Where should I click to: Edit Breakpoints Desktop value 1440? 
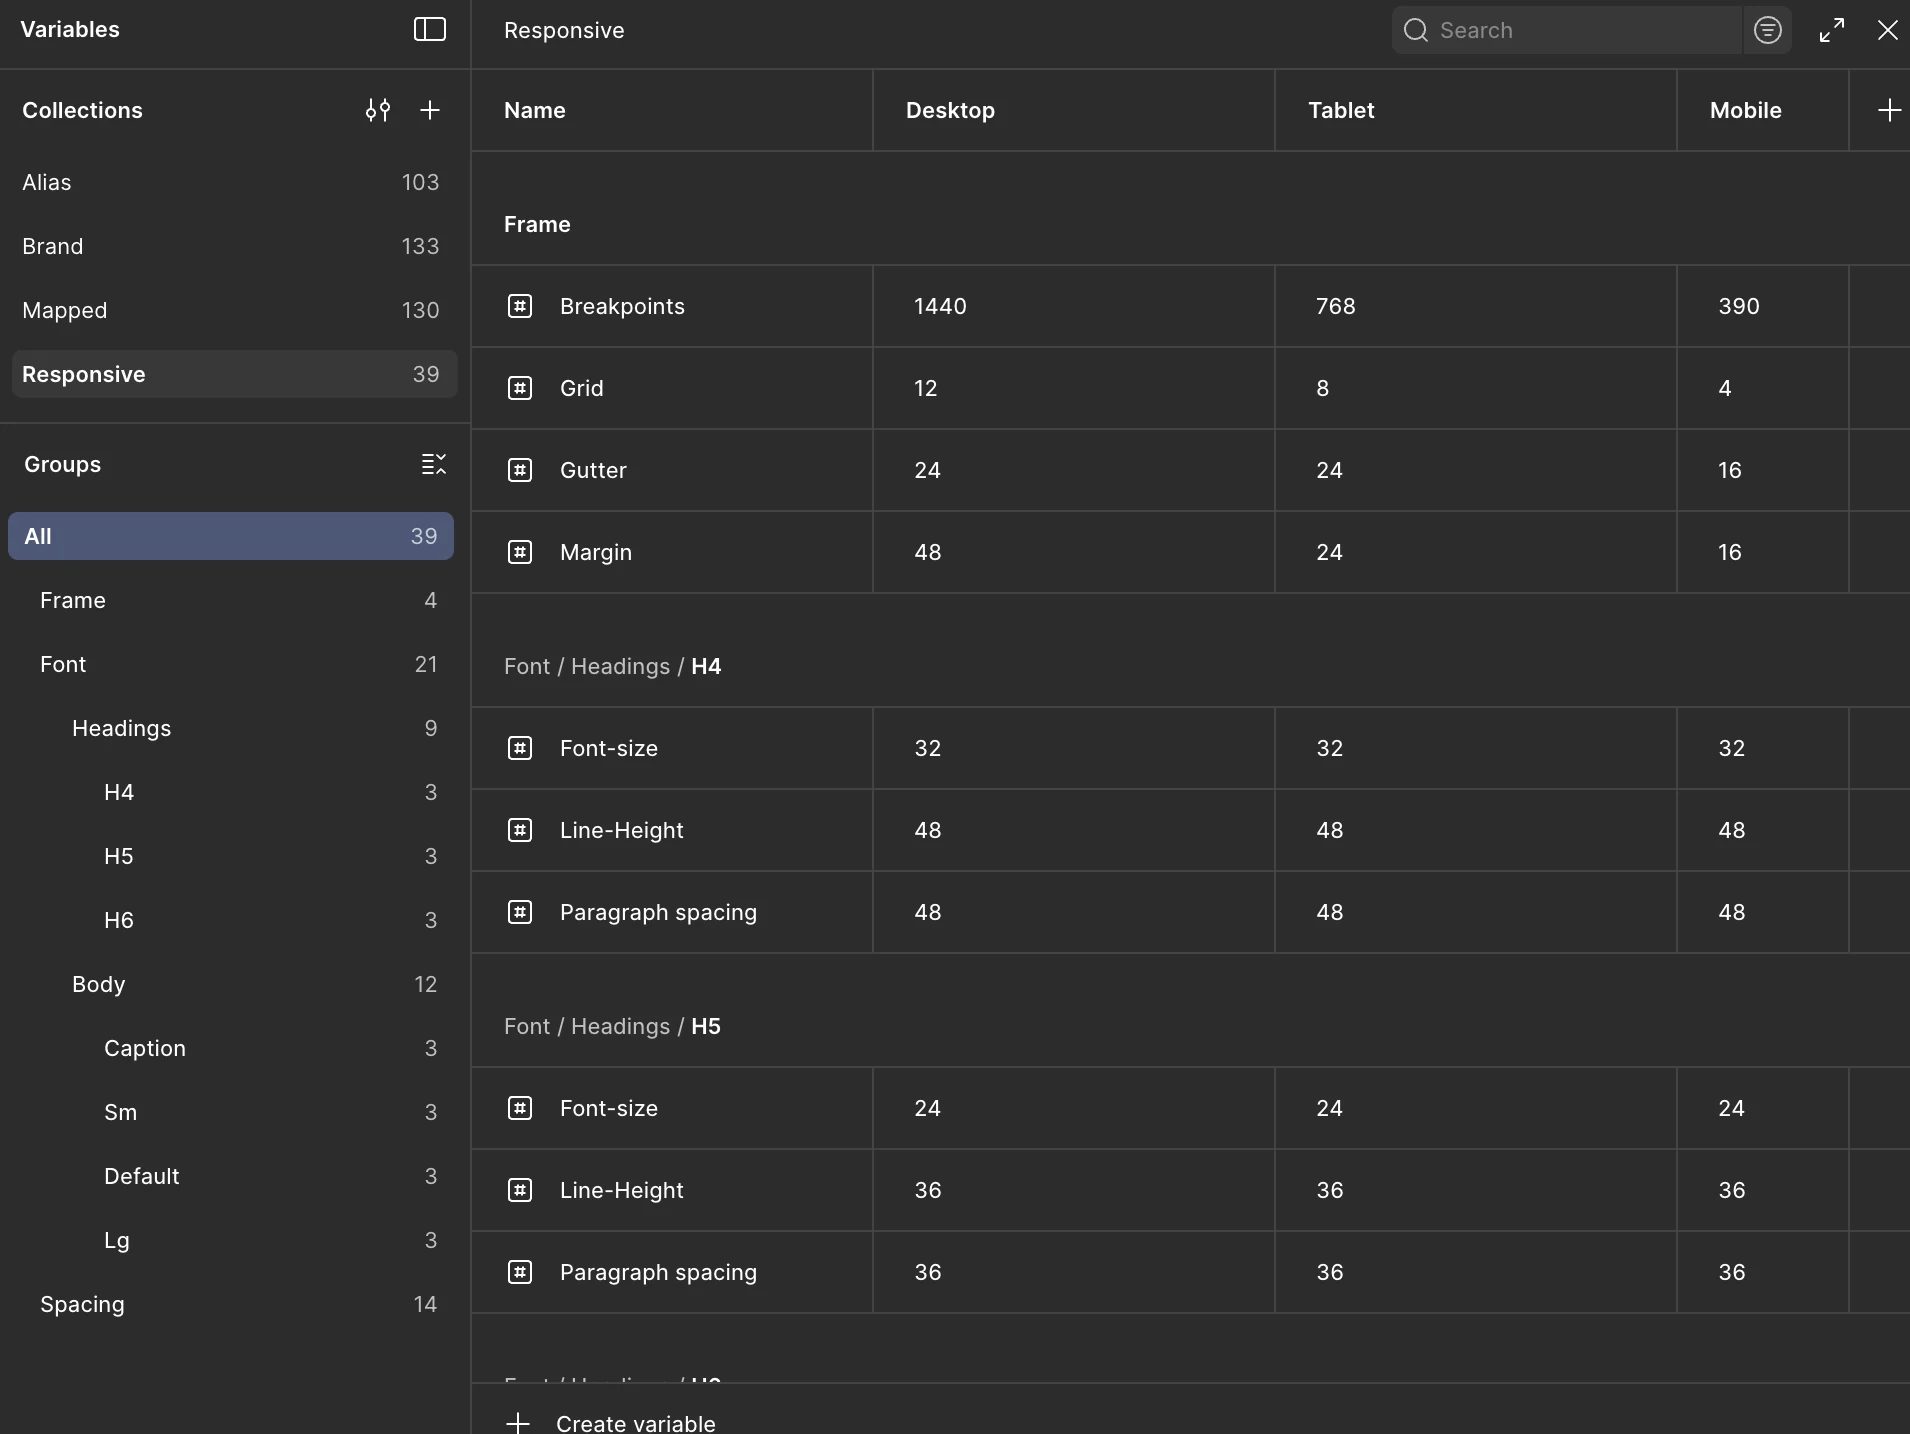click(x=1074, y=306)
